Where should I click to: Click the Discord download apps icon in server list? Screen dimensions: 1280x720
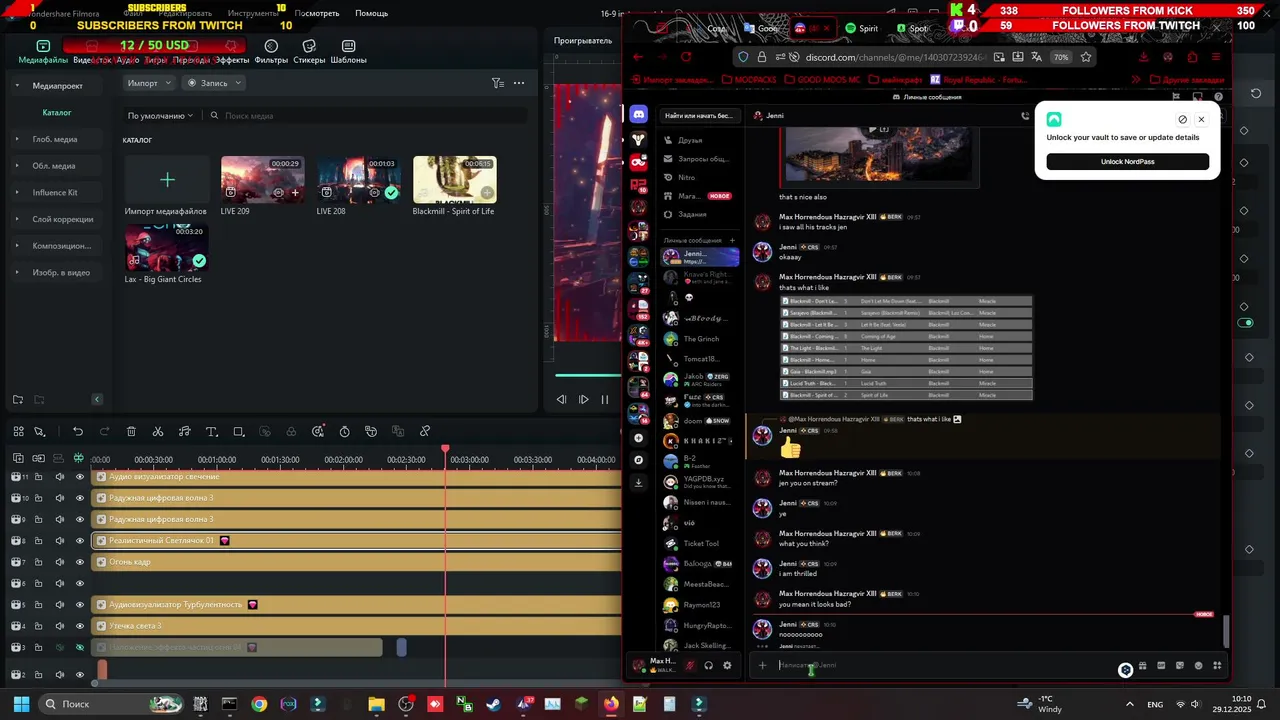[639, 482]
